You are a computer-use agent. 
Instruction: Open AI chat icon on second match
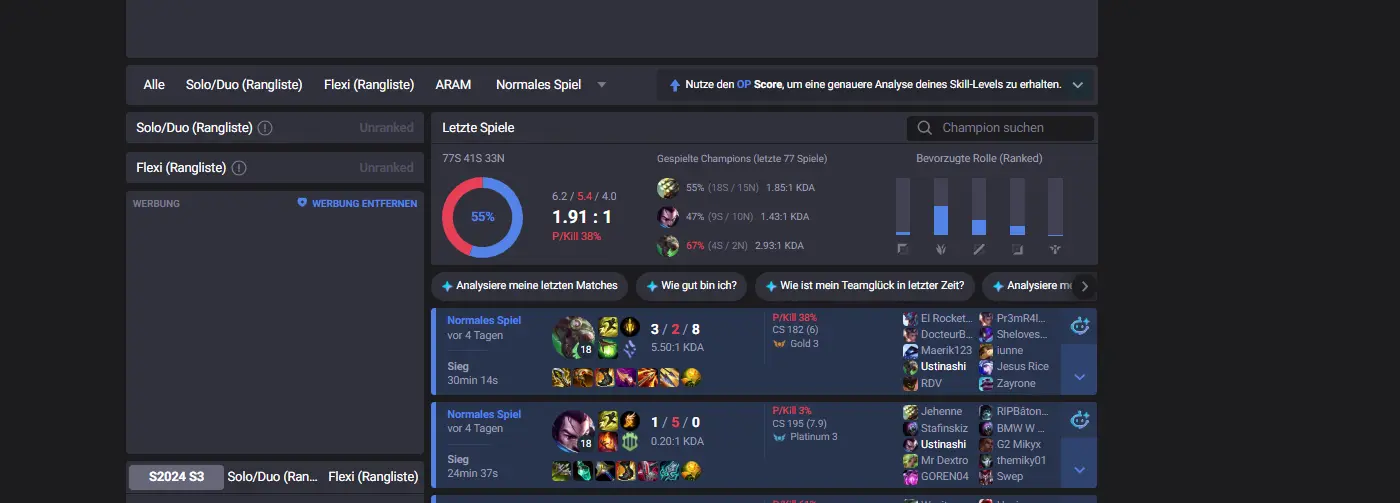[1079, 420]
